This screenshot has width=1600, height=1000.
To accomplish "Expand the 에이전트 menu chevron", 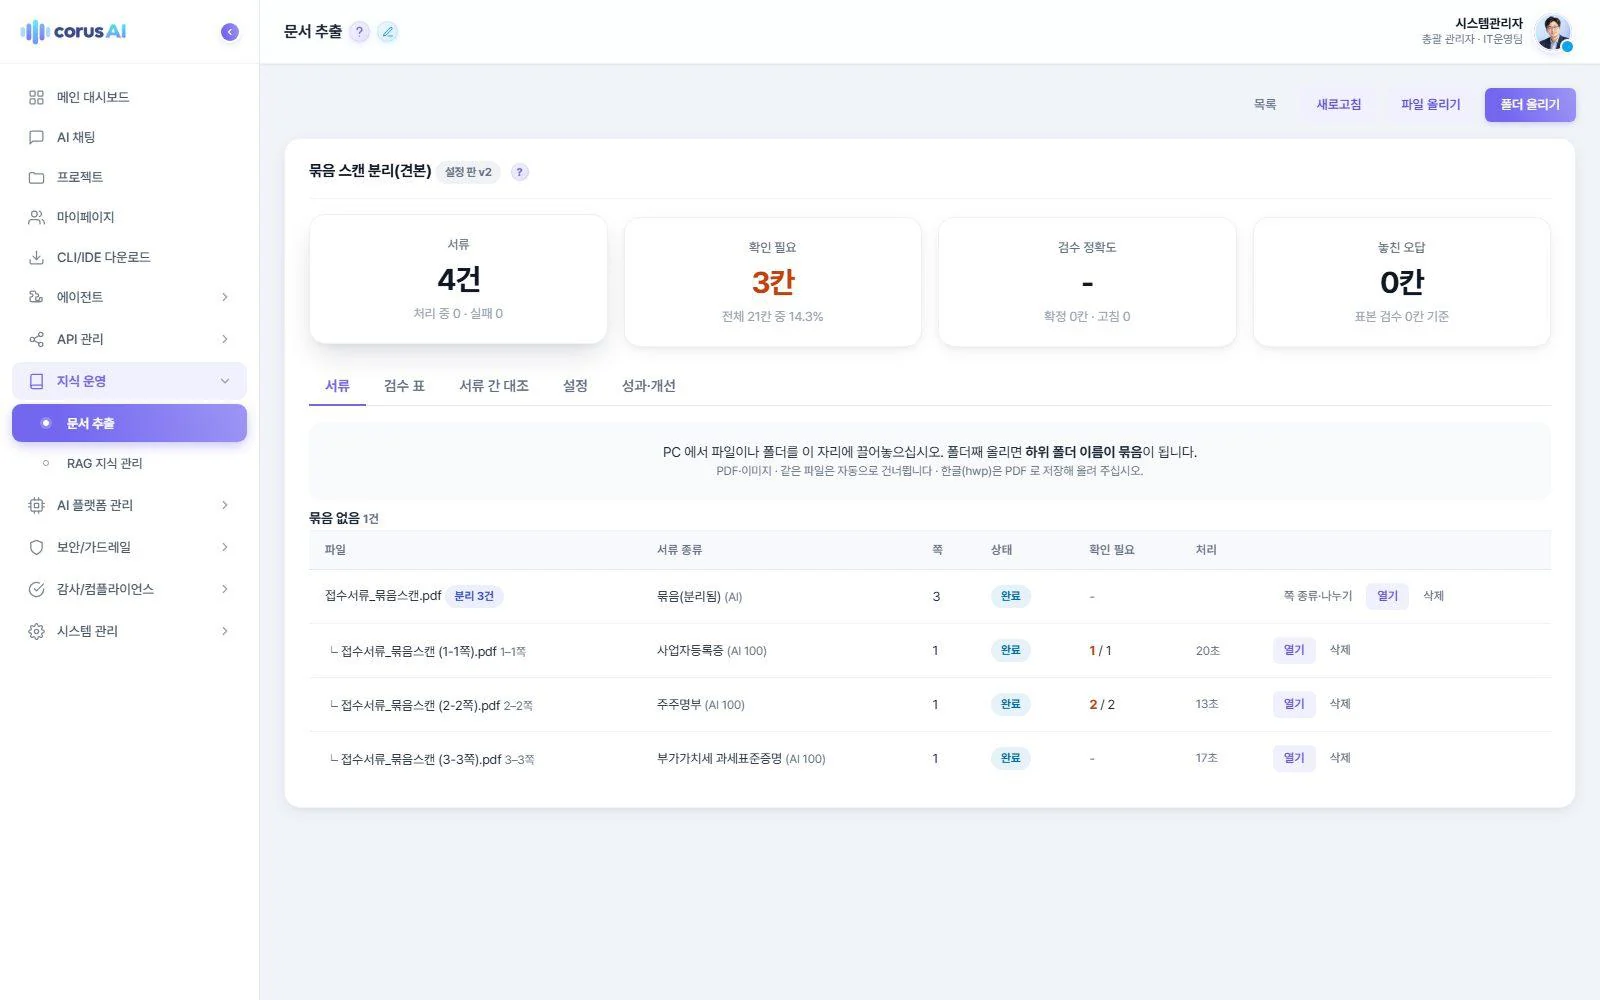I will [x=225, y=297].
